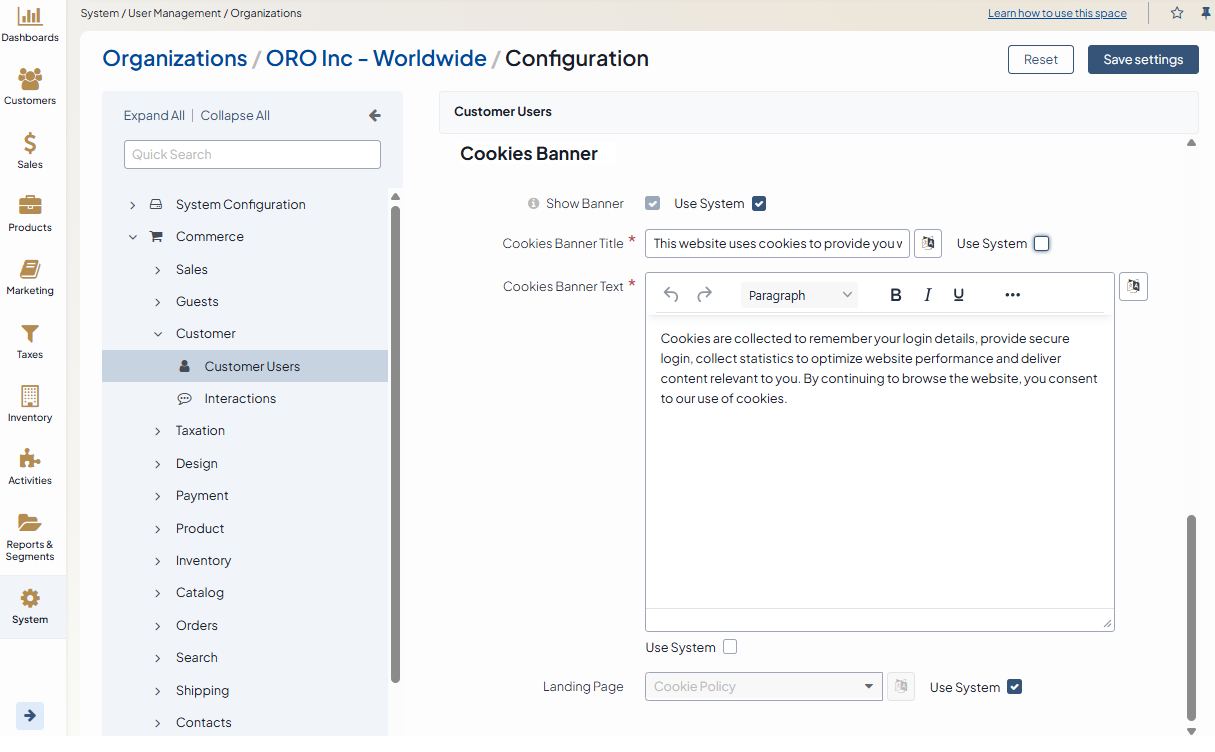Check Use System below Cookies Banner Text
The image size is (1215, 752).
(x=730, y=647)
